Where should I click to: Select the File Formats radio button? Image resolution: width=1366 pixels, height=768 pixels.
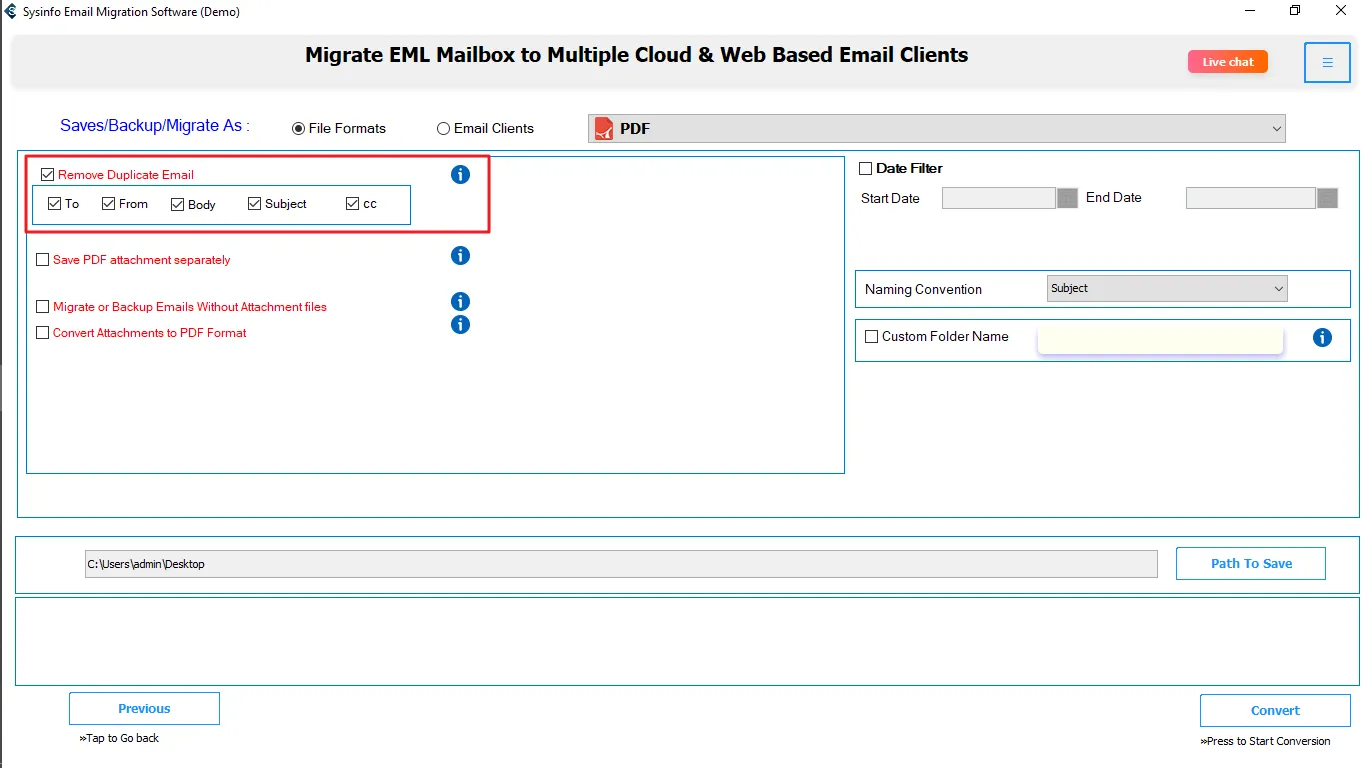(298, 129)
